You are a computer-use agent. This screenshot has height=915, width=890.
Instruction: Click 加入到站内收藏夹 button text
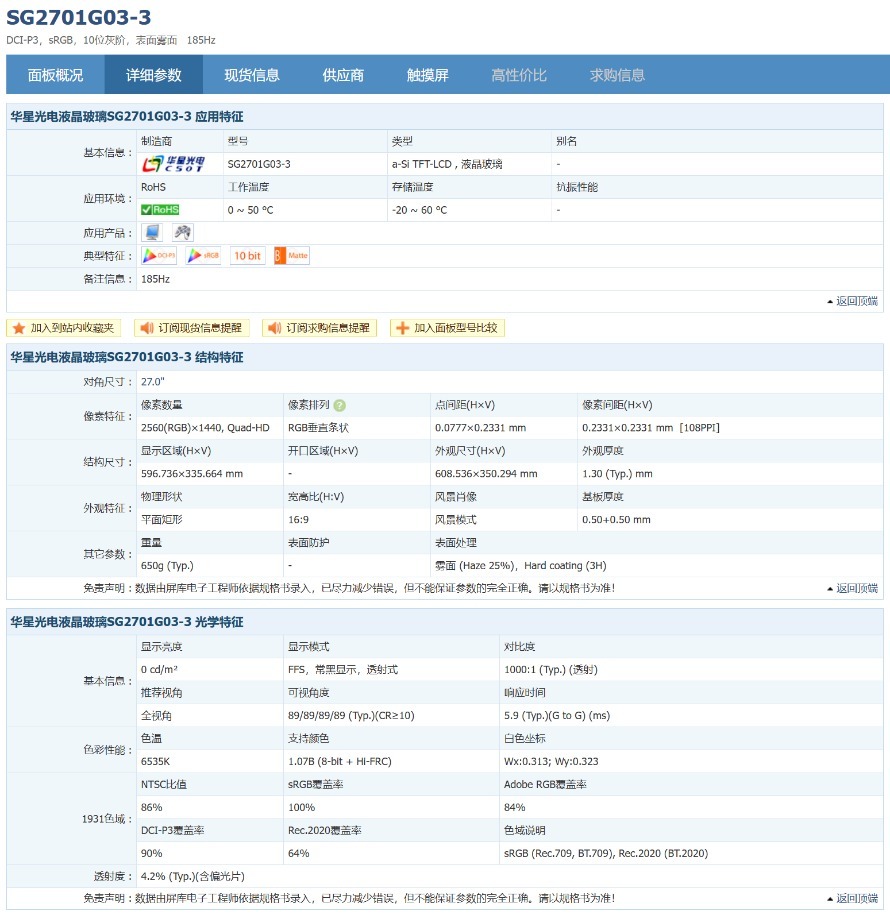72,328
